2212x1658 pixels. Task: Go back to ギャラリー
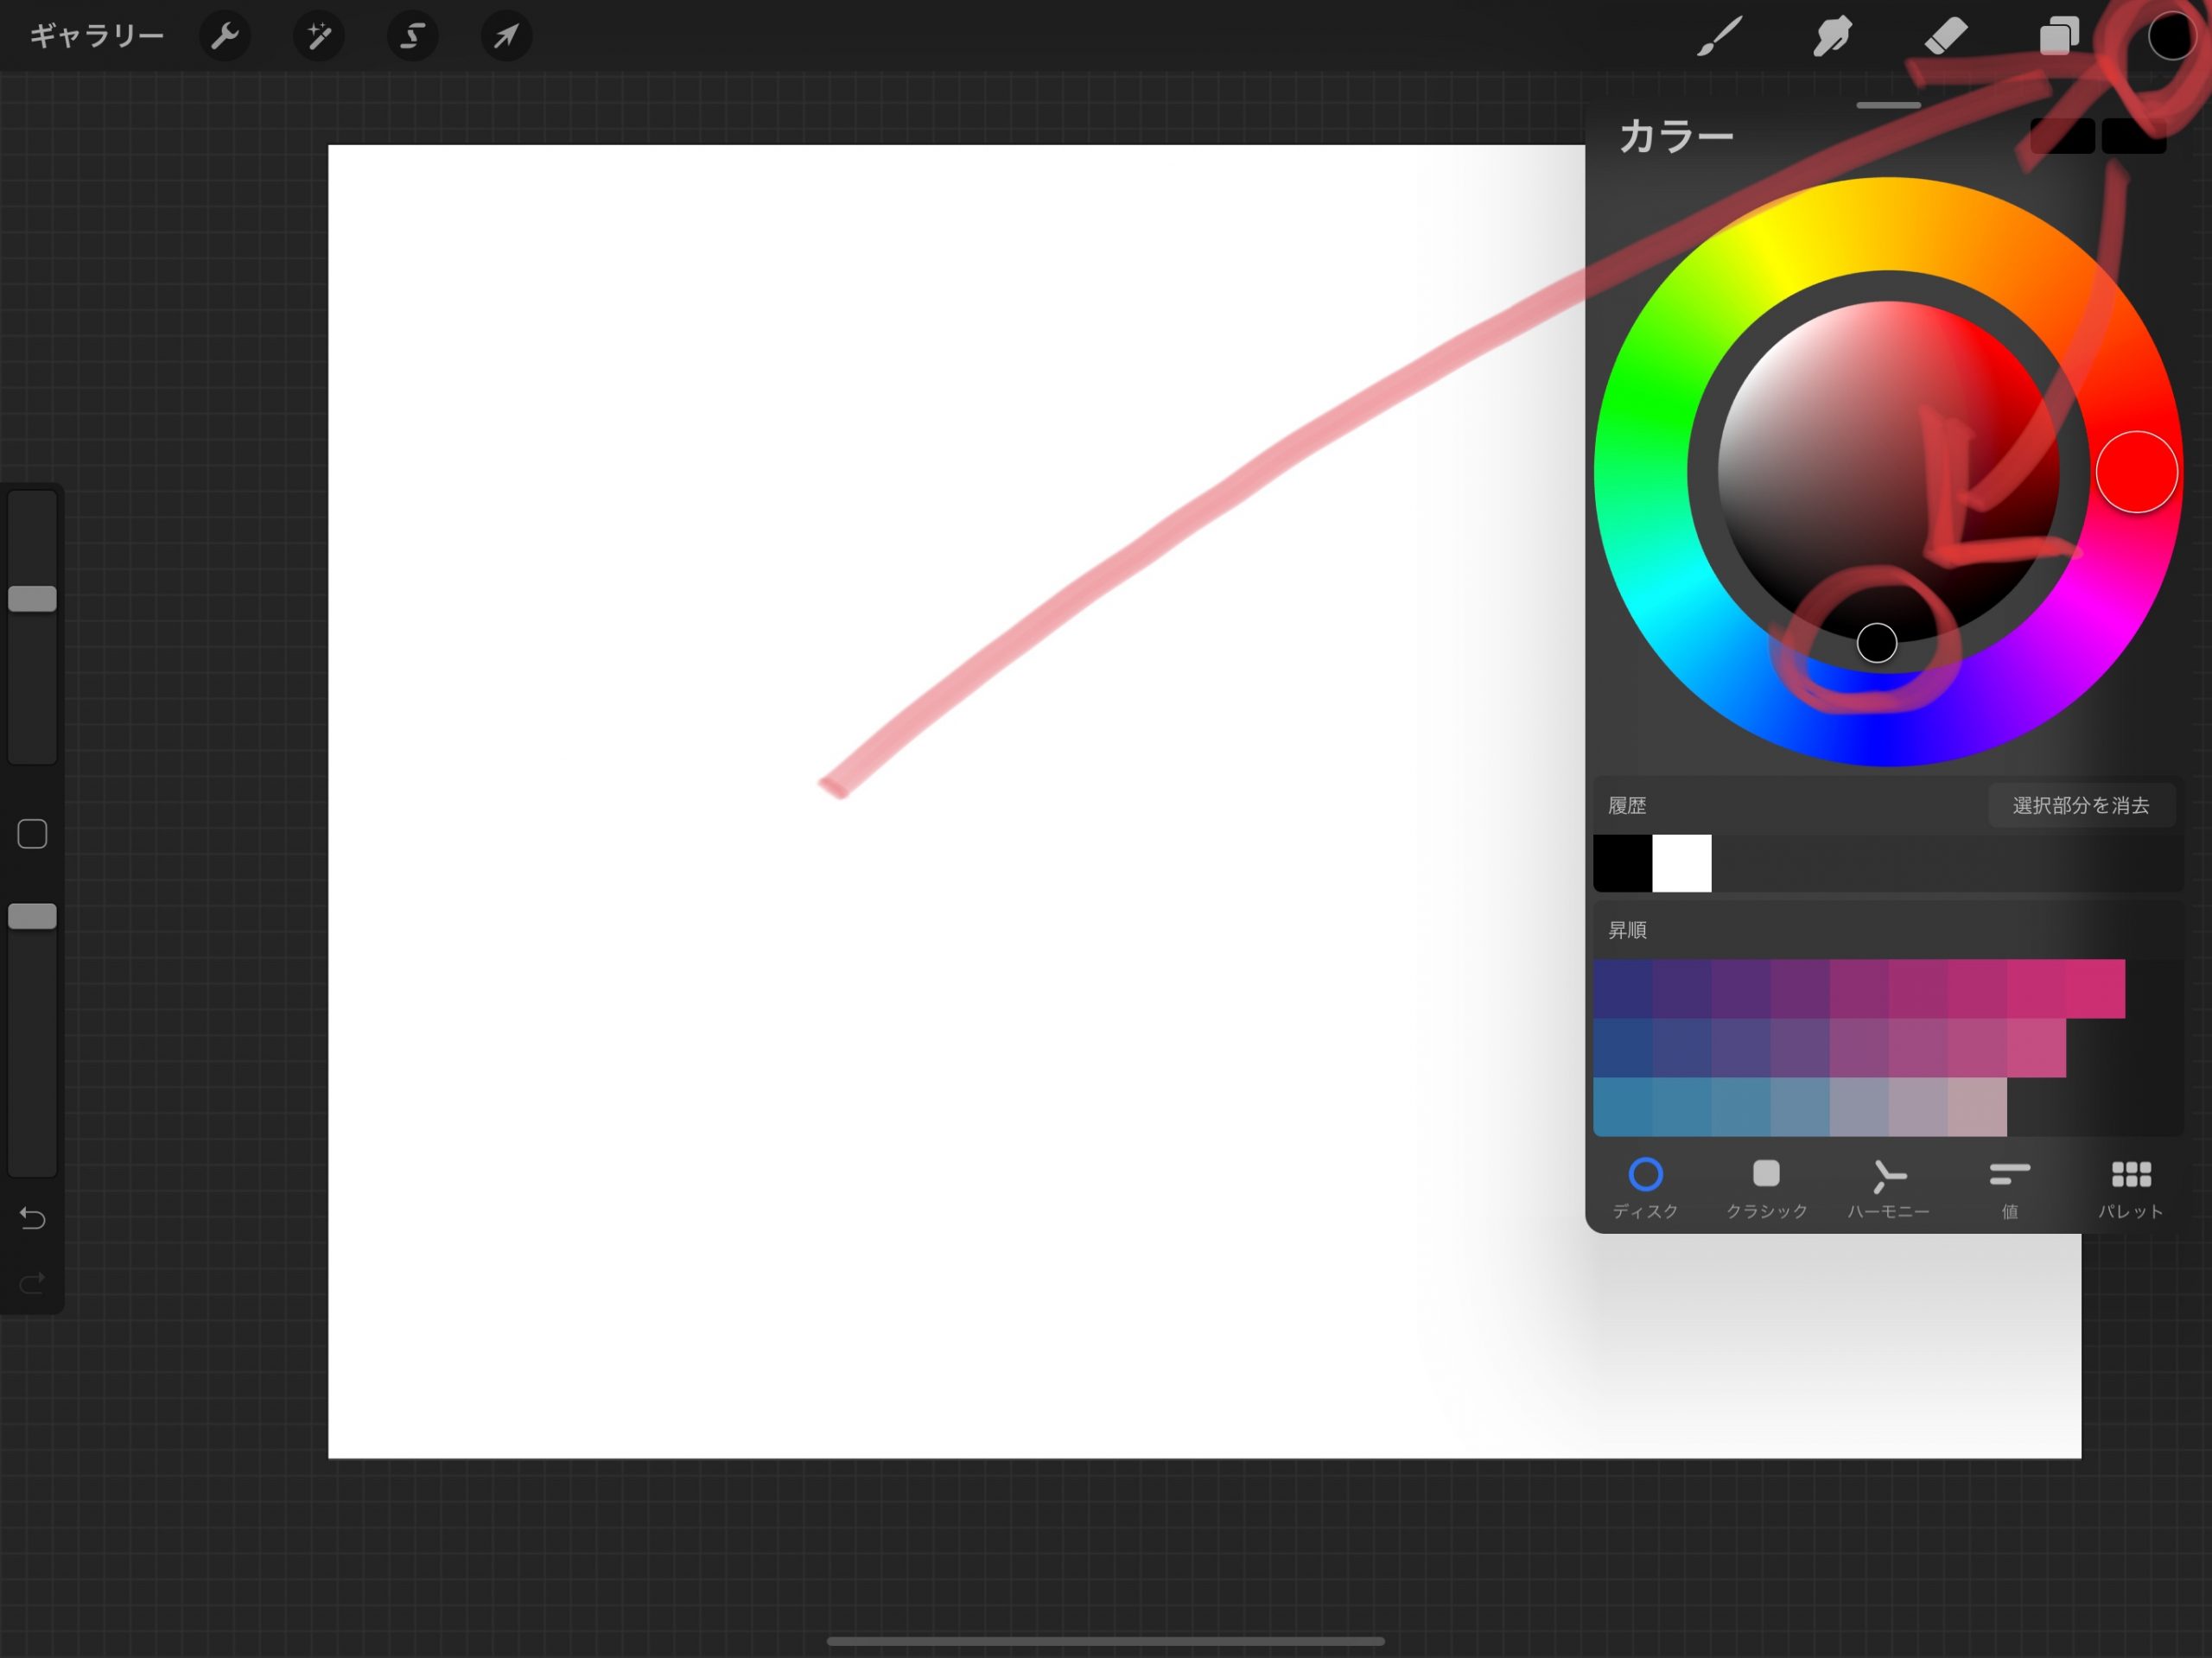pyautogui.click(x=96, y=37)
